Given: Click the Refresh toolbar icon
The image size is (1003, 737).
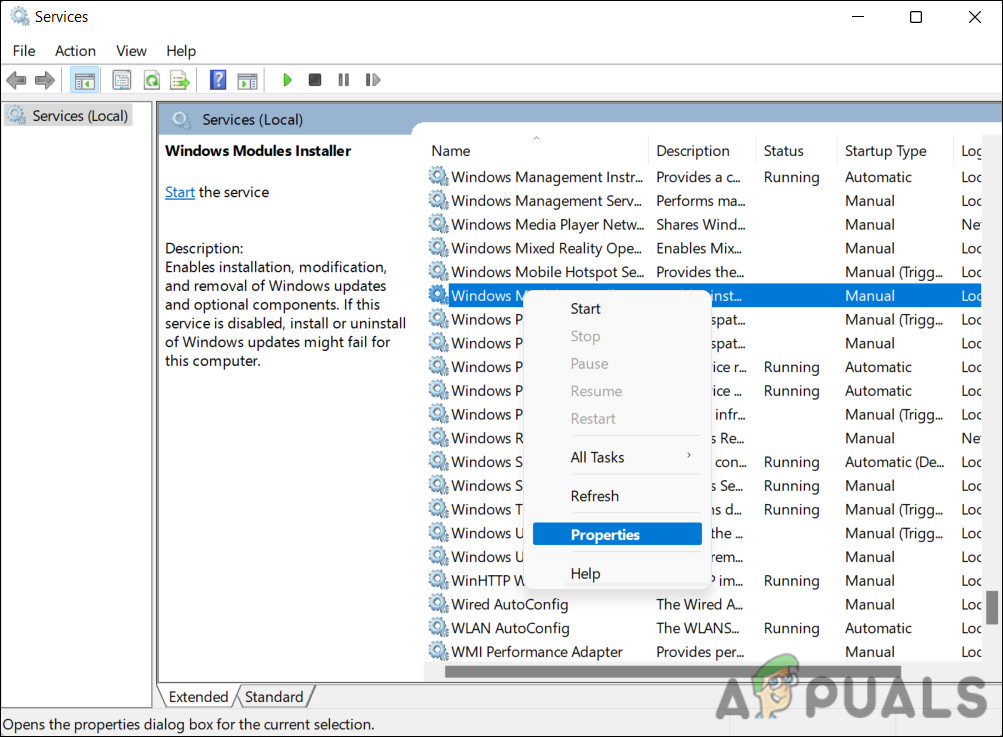Looking at the screenshot, I should (151, 80).
